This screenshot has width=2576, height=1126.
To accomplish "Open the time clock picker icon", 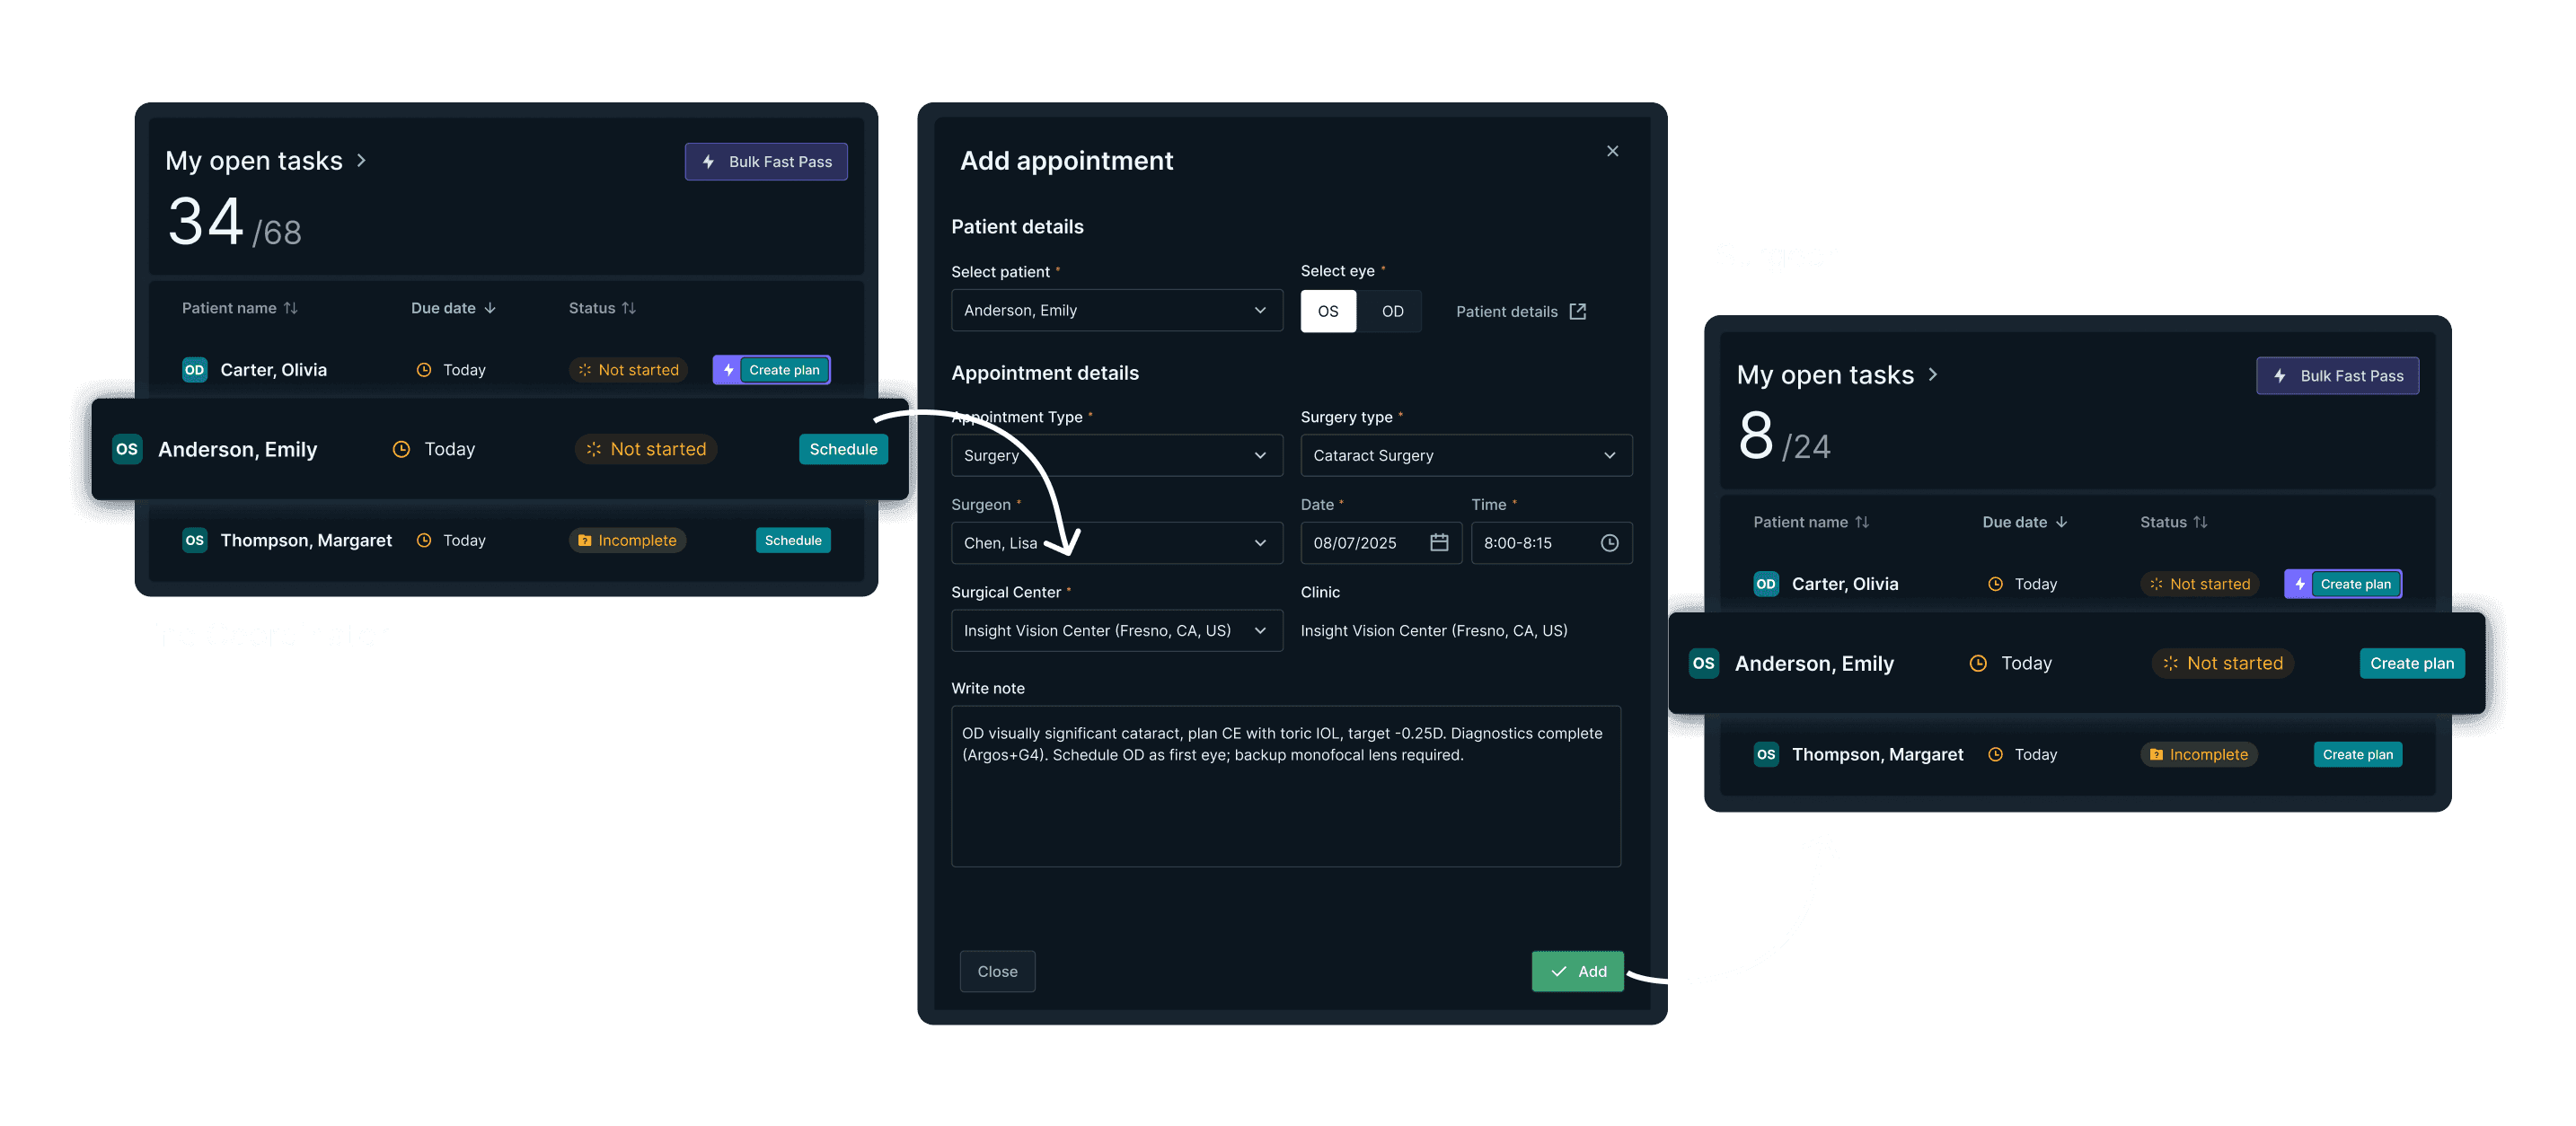I will coord(1609,542).
